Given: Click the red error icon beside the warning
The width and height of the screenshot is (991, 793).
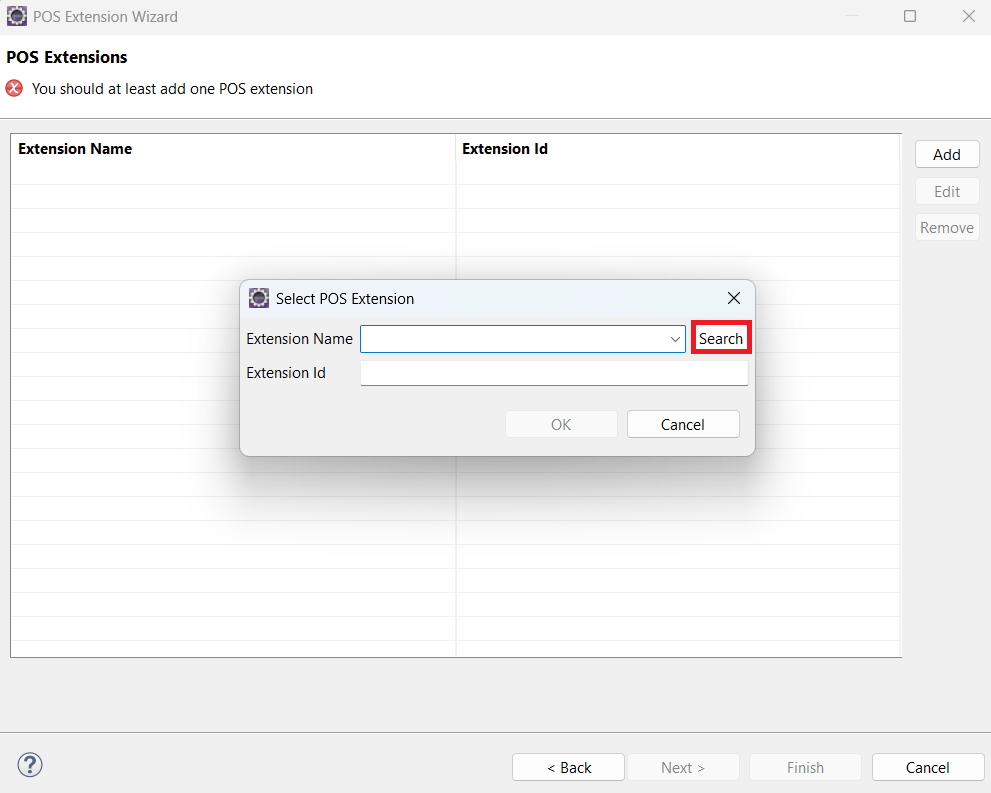Looking at the screenshot, I should point(13,88).
